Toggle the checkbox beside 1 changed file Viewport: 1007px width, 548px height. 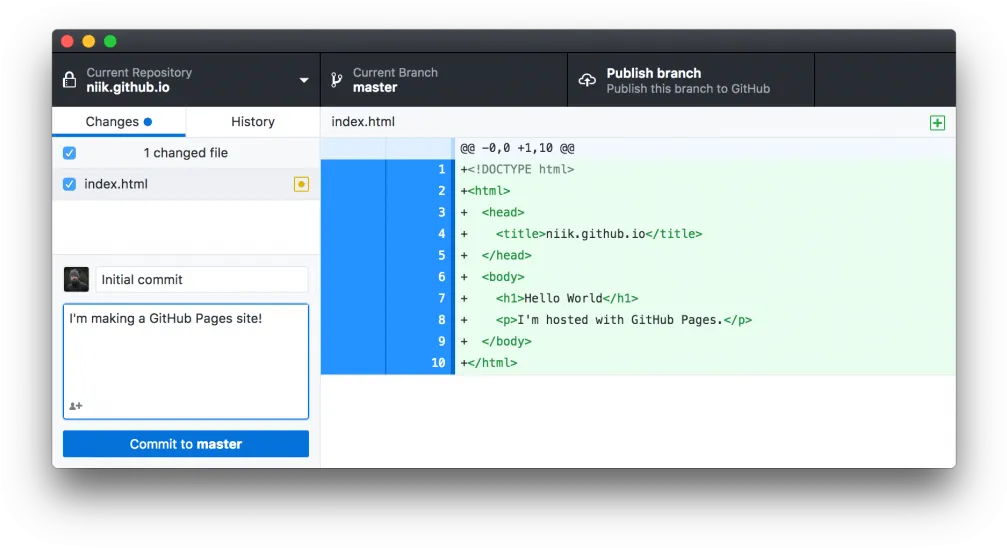69,153
